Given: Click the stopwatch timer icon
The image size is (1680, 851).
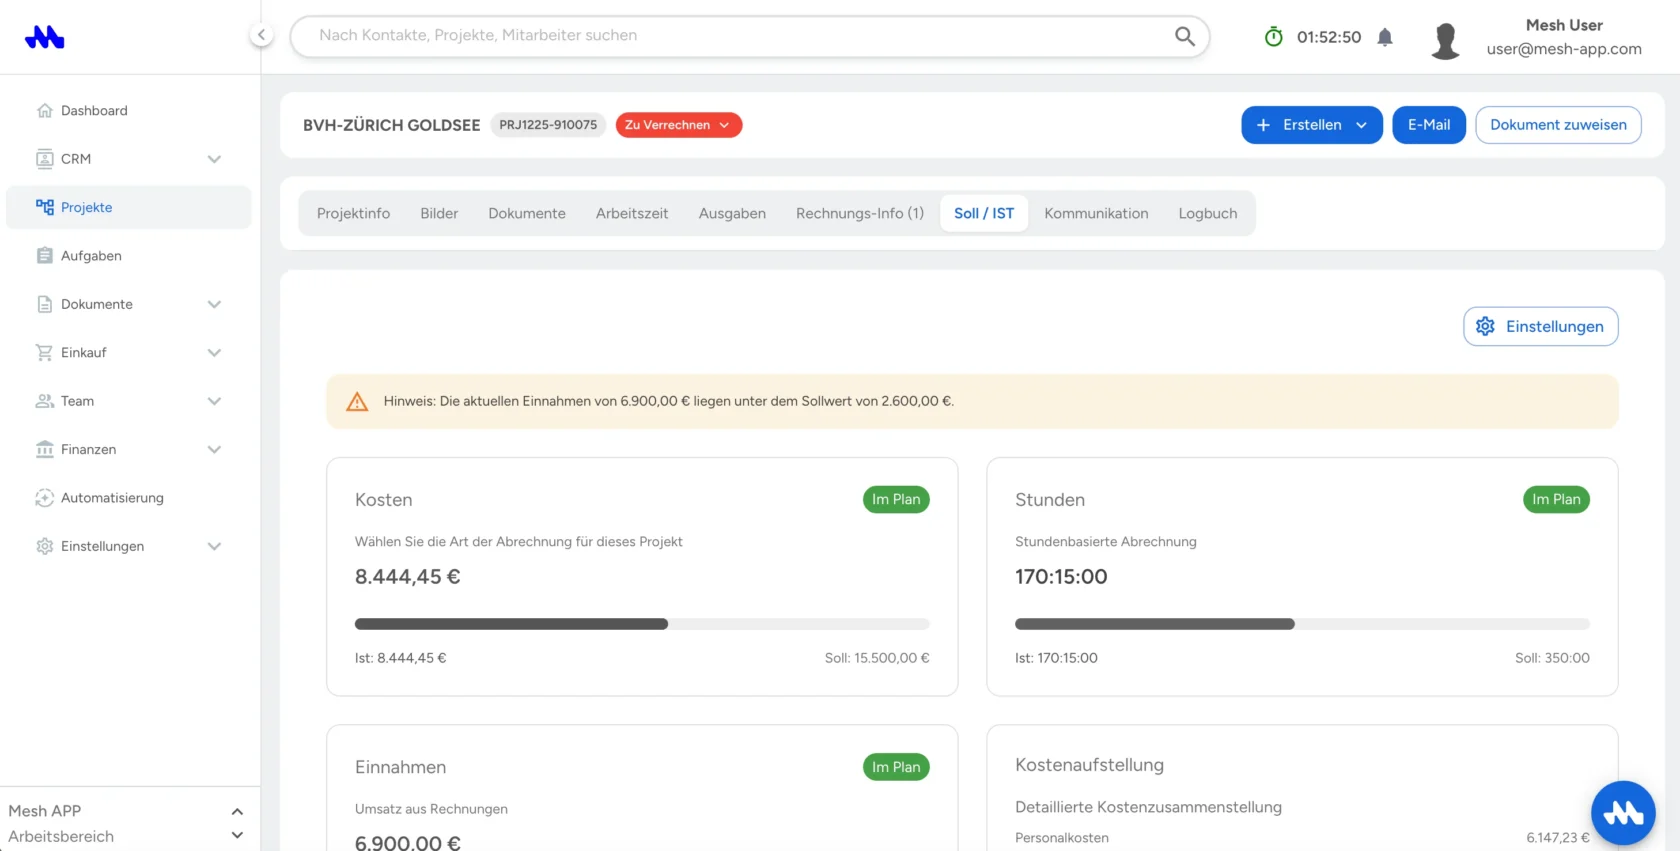Looking at the screenshot, I should 1273,37.
